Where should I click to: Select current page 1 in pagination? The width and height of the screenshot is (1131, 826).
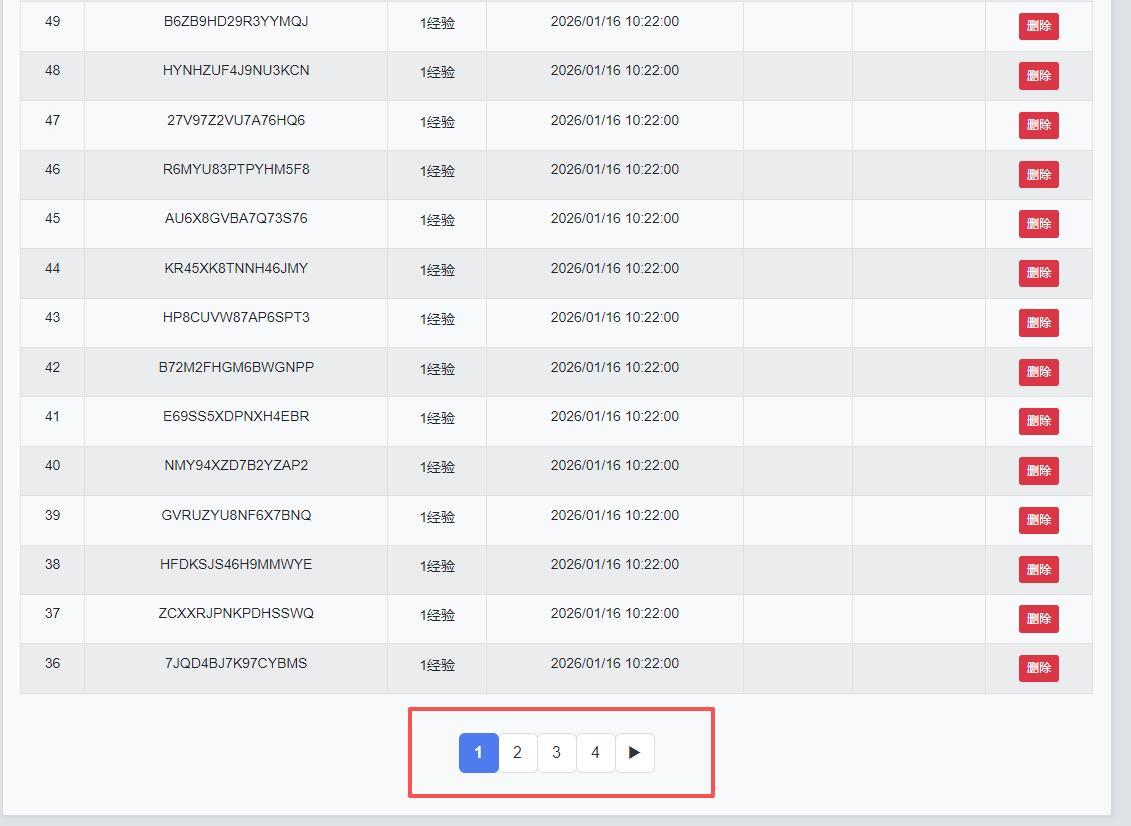tap(478, 753)
